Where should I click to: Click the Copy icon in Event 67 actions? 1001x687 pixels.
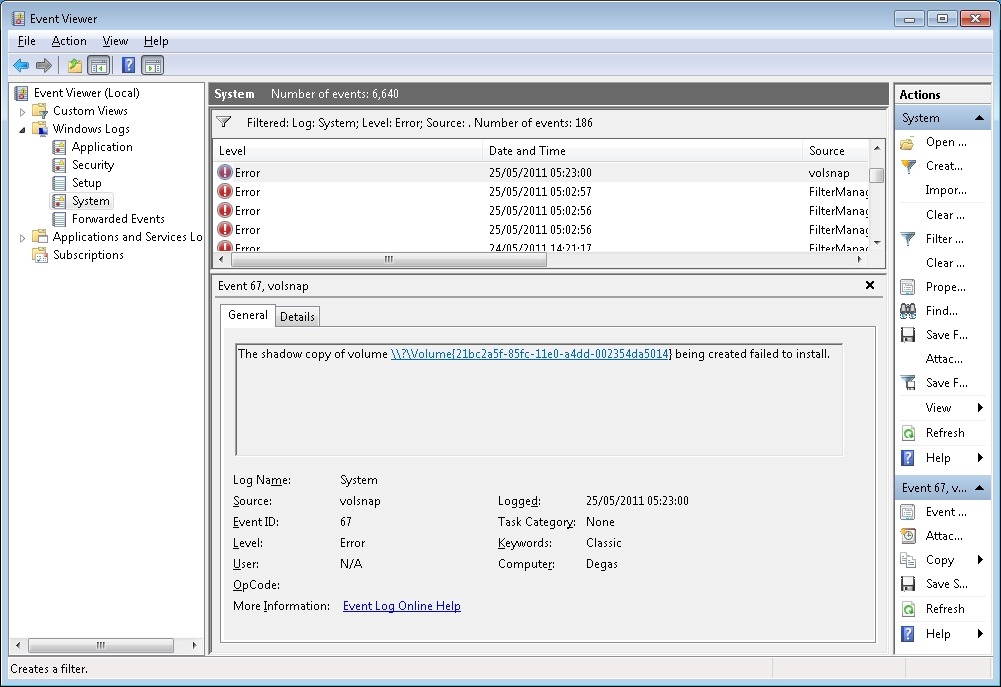point(908,560)
